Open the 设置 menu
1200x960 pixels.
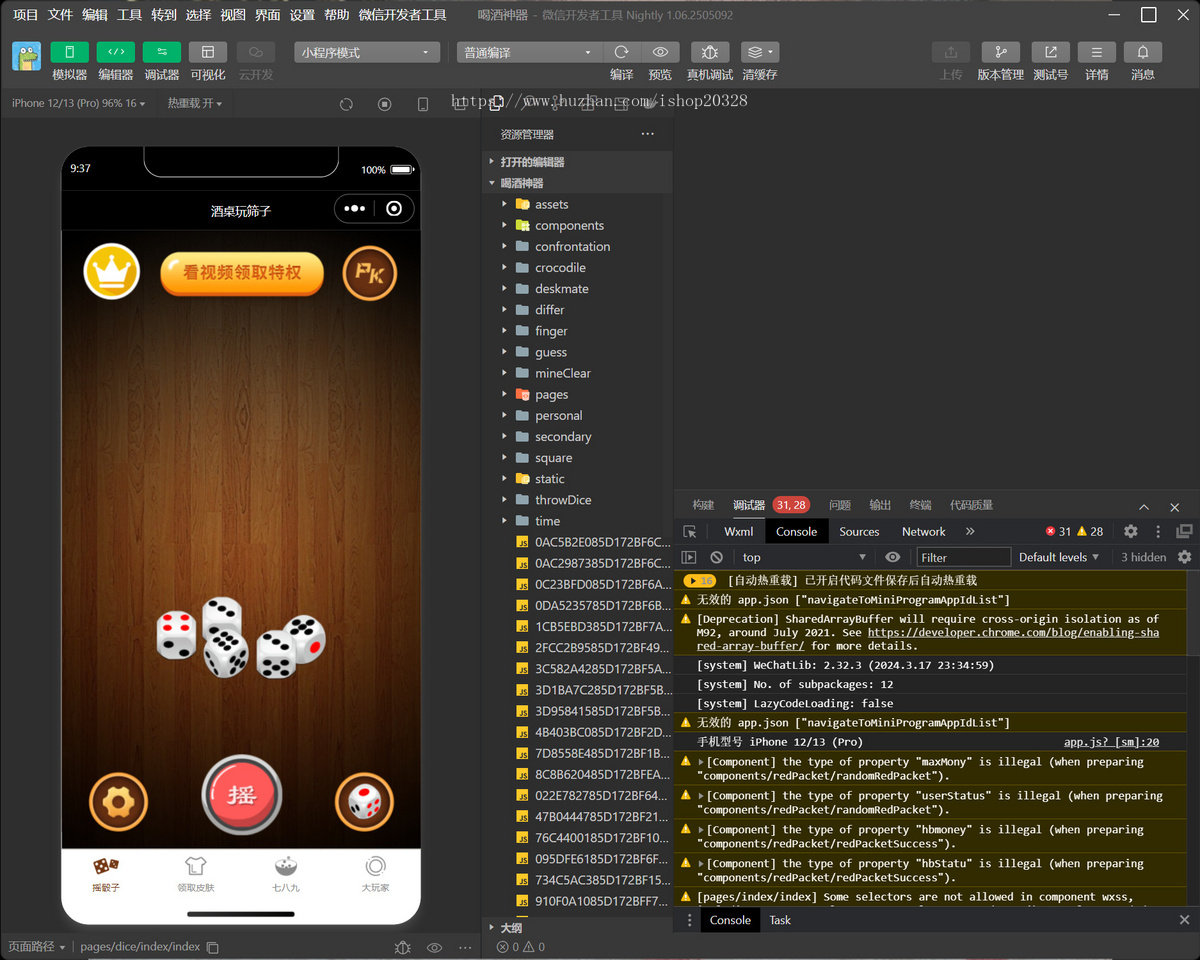(302, 15)
